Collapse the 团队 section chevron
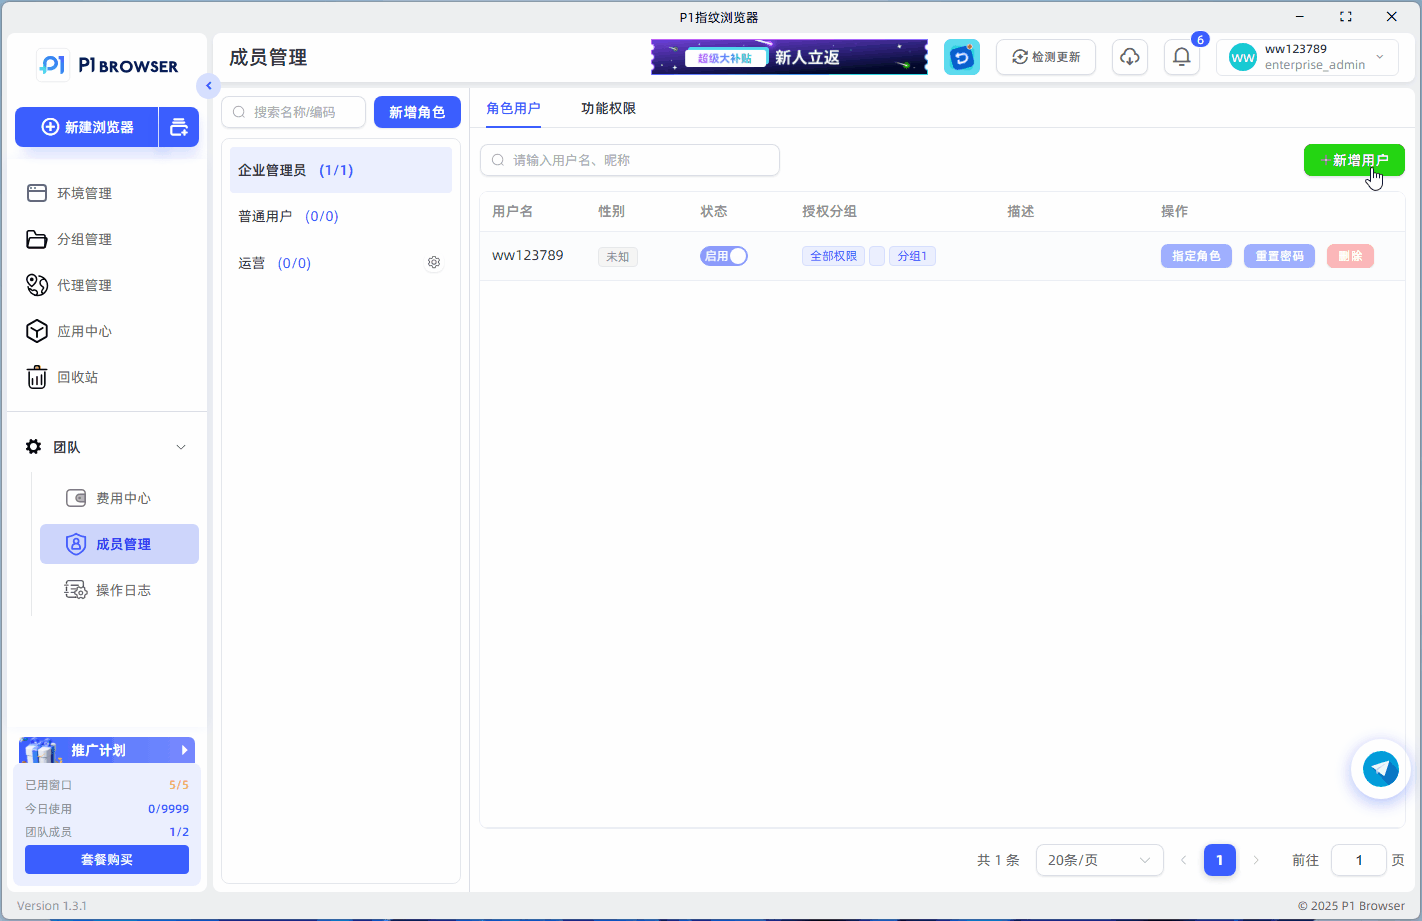The image size is (1422, 921). pos(180,447)
